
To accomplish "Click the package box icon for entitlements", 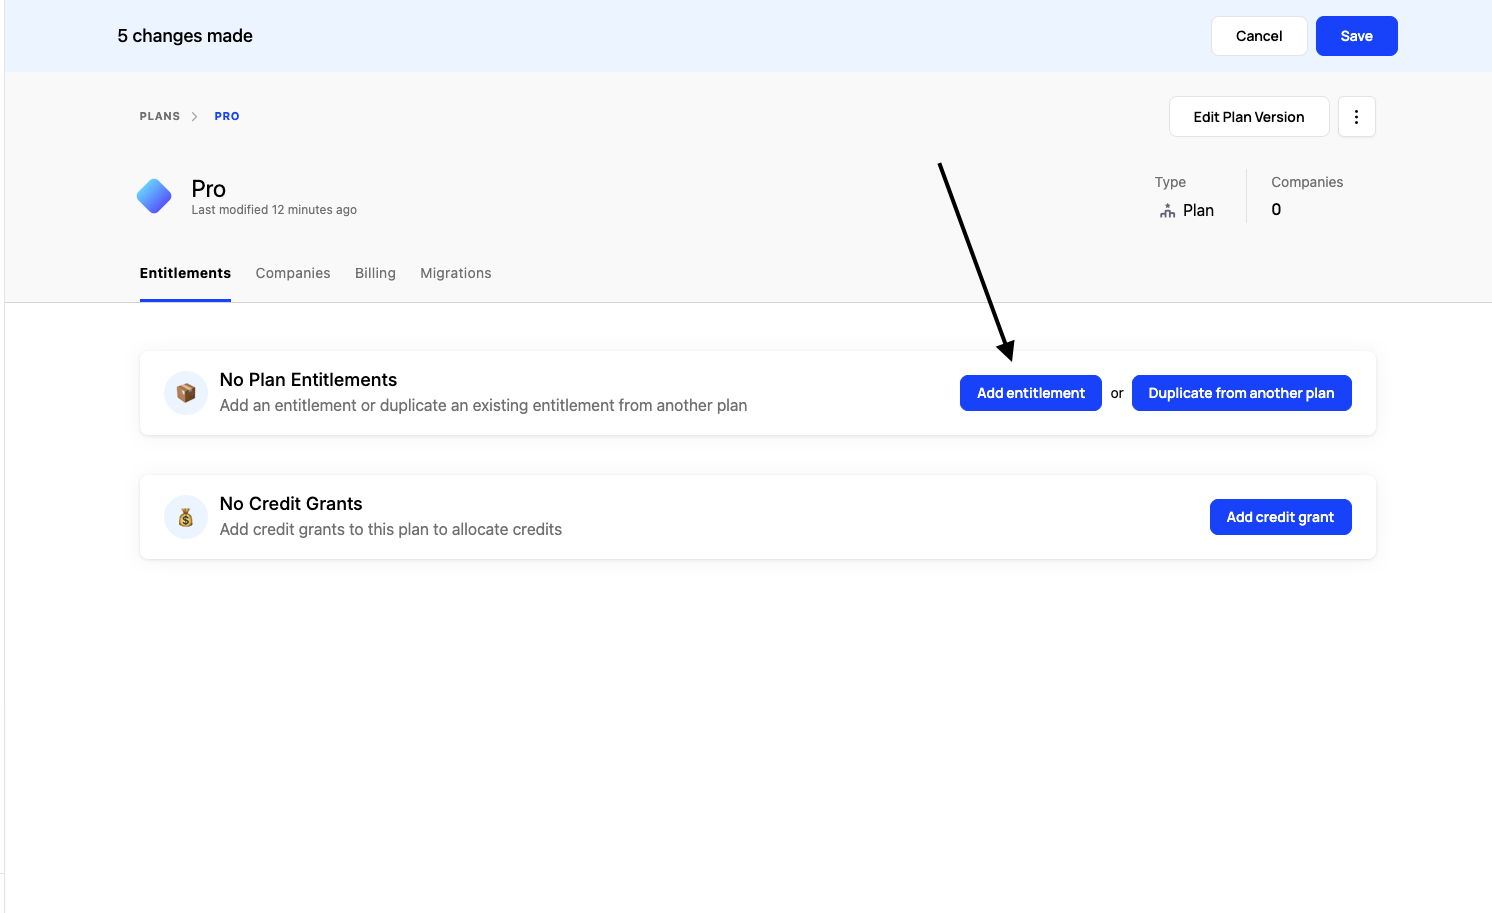I will click(186, 393).
